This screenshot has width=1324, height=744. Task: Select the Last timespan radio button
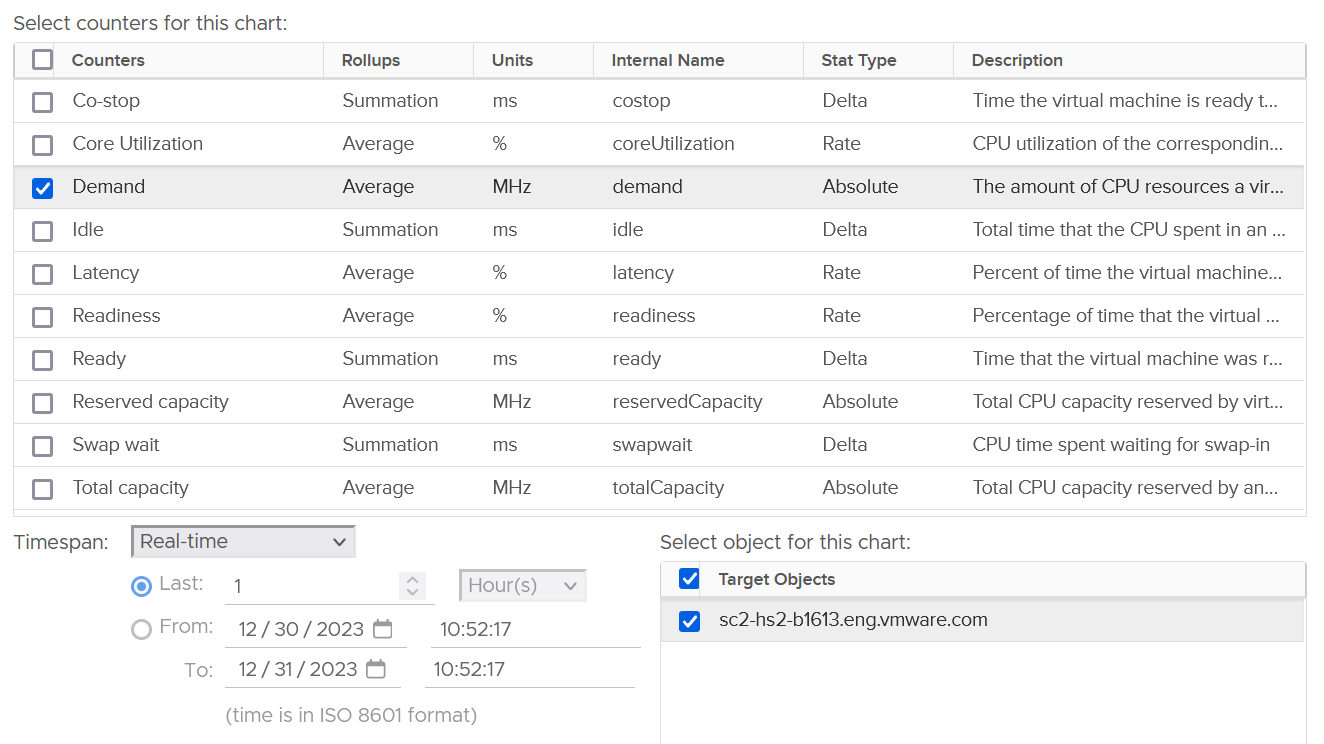click(x=141, y=586)
